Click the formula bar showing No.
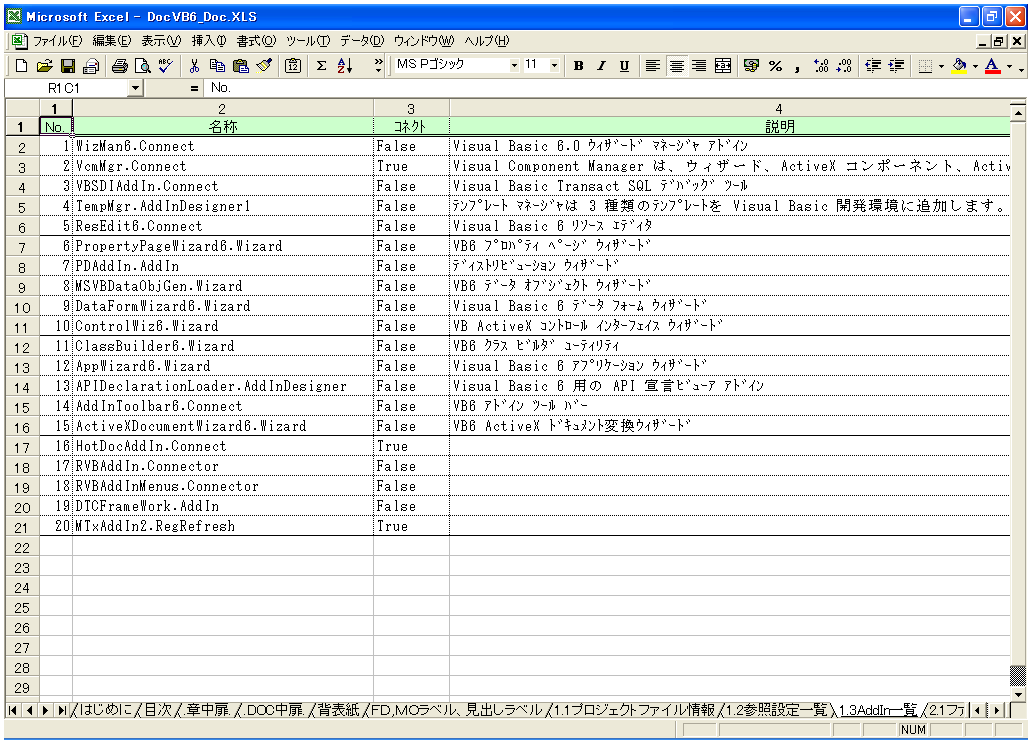Viewport: 1030px width, 740px height. (x=614, y=88)
